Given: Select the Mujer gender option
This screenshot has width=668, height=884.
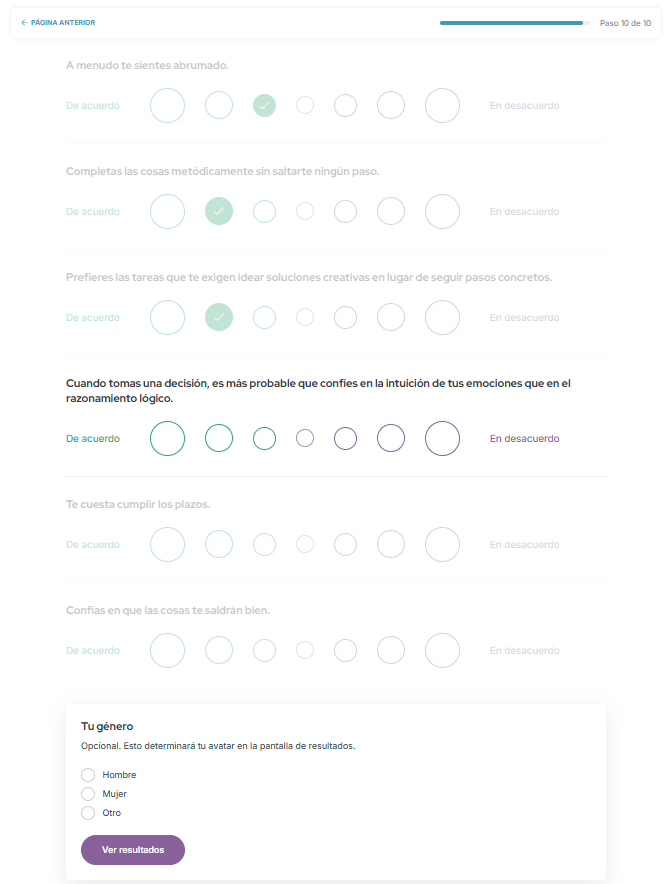Looking at the screenshot, I should click(88, 794).
